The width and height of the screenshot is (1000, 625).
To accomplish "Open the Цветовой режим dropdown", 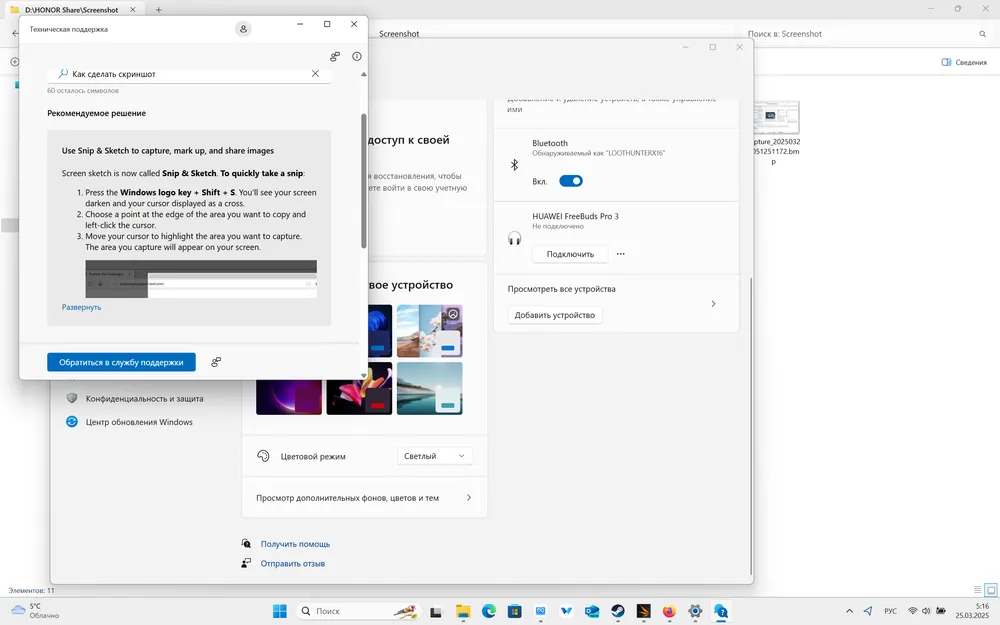I will 435,456.
